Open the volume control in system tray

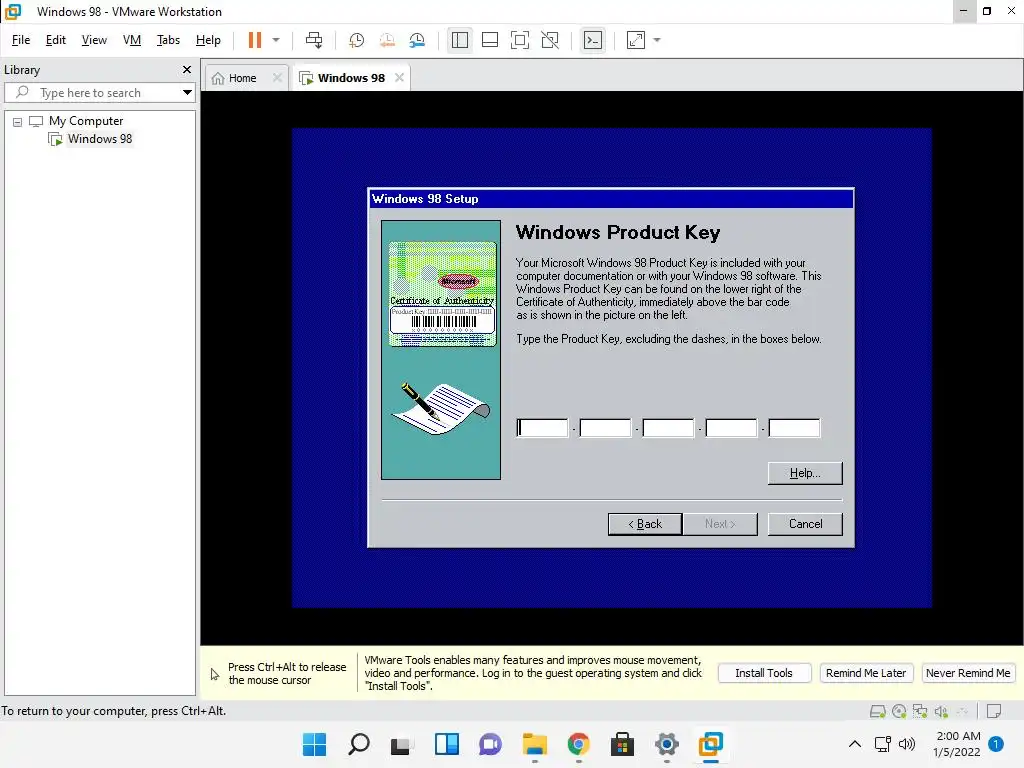pos(906,744)
